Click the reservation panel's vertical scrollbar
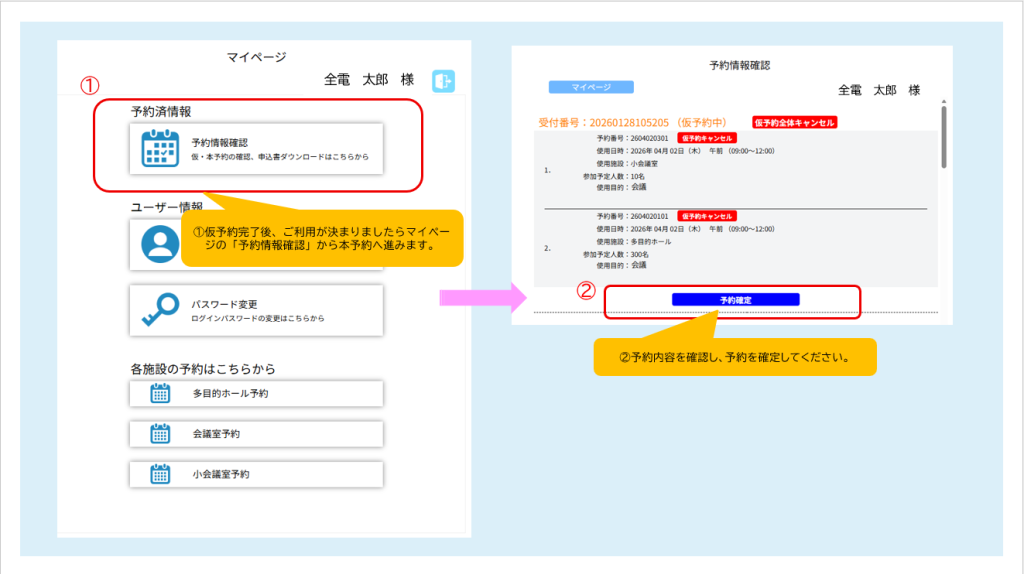This screenshot has height=574, width=1024. click(943, 135)
